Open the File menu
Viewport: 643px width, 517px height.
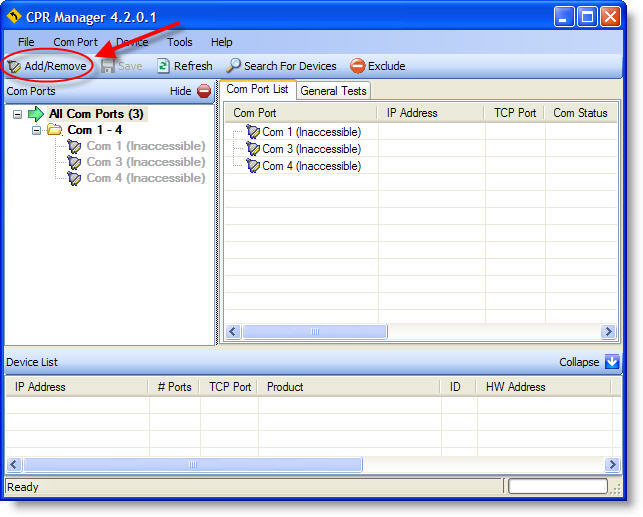pos(26,42)
